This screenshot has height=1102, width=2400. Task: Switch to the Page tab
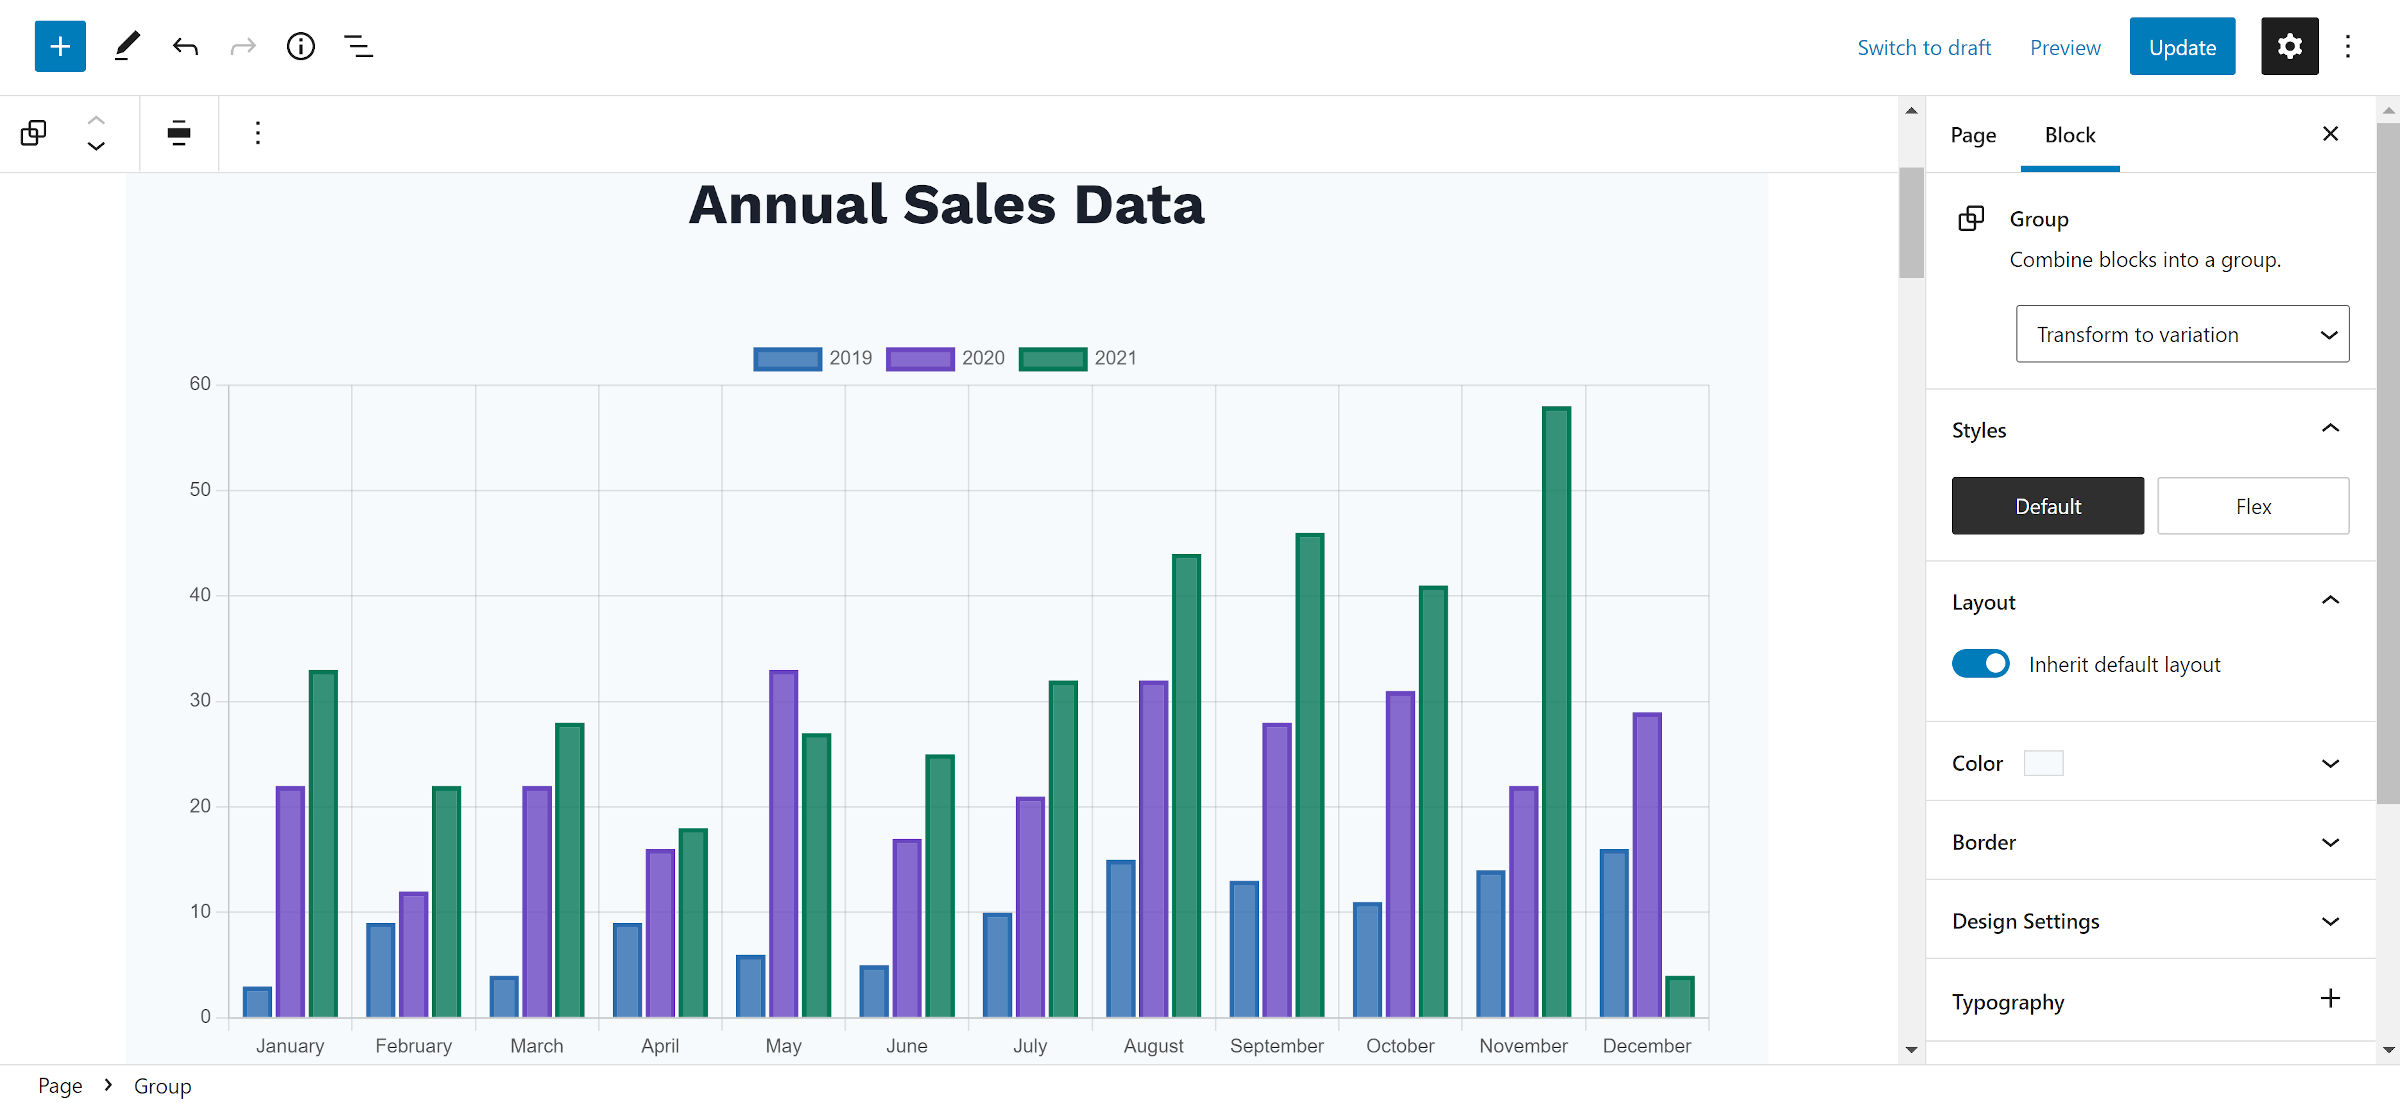[1972, 135]
